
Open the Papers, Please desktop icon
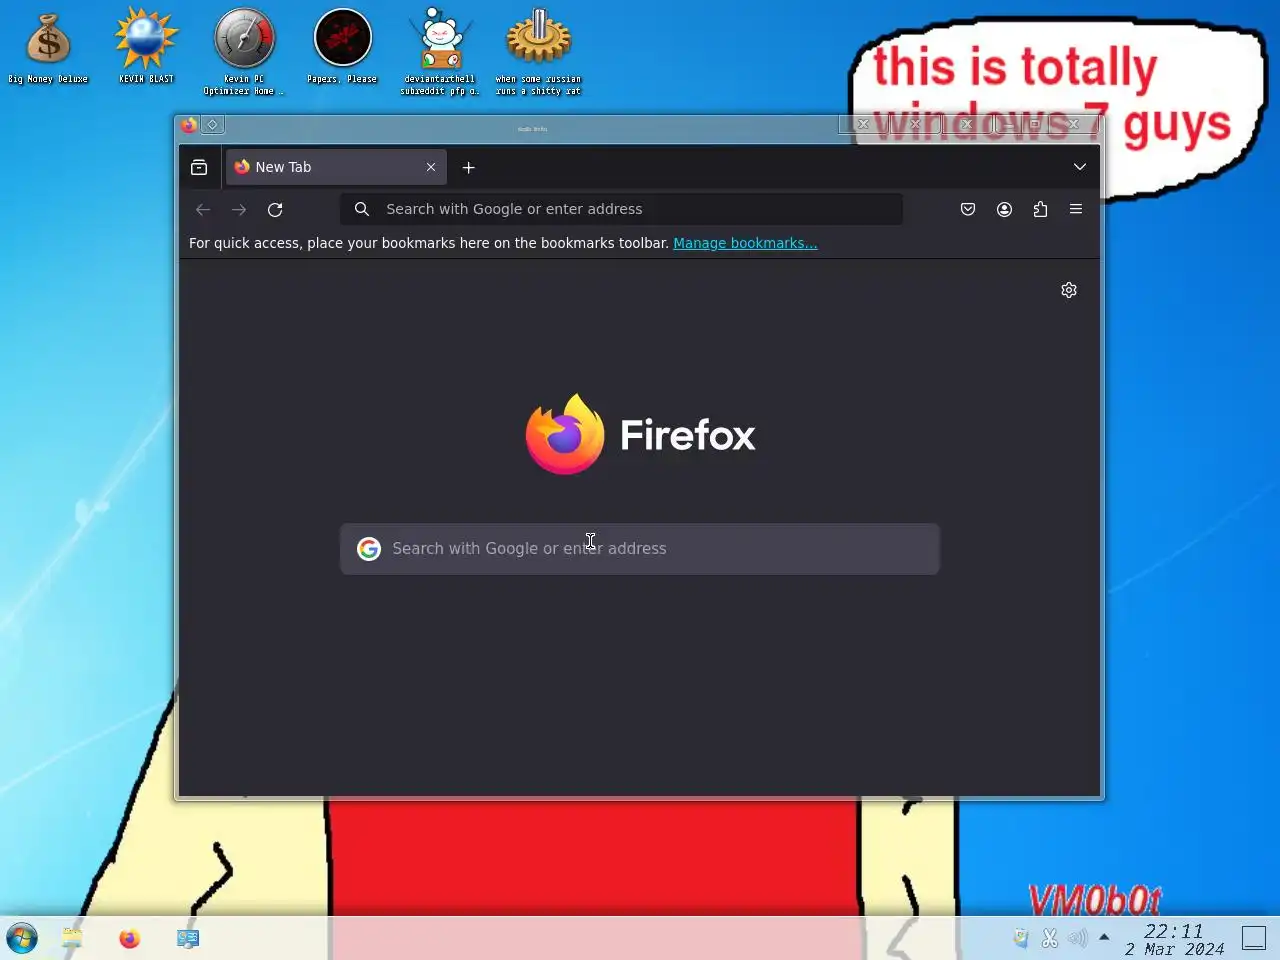[342, 48]
